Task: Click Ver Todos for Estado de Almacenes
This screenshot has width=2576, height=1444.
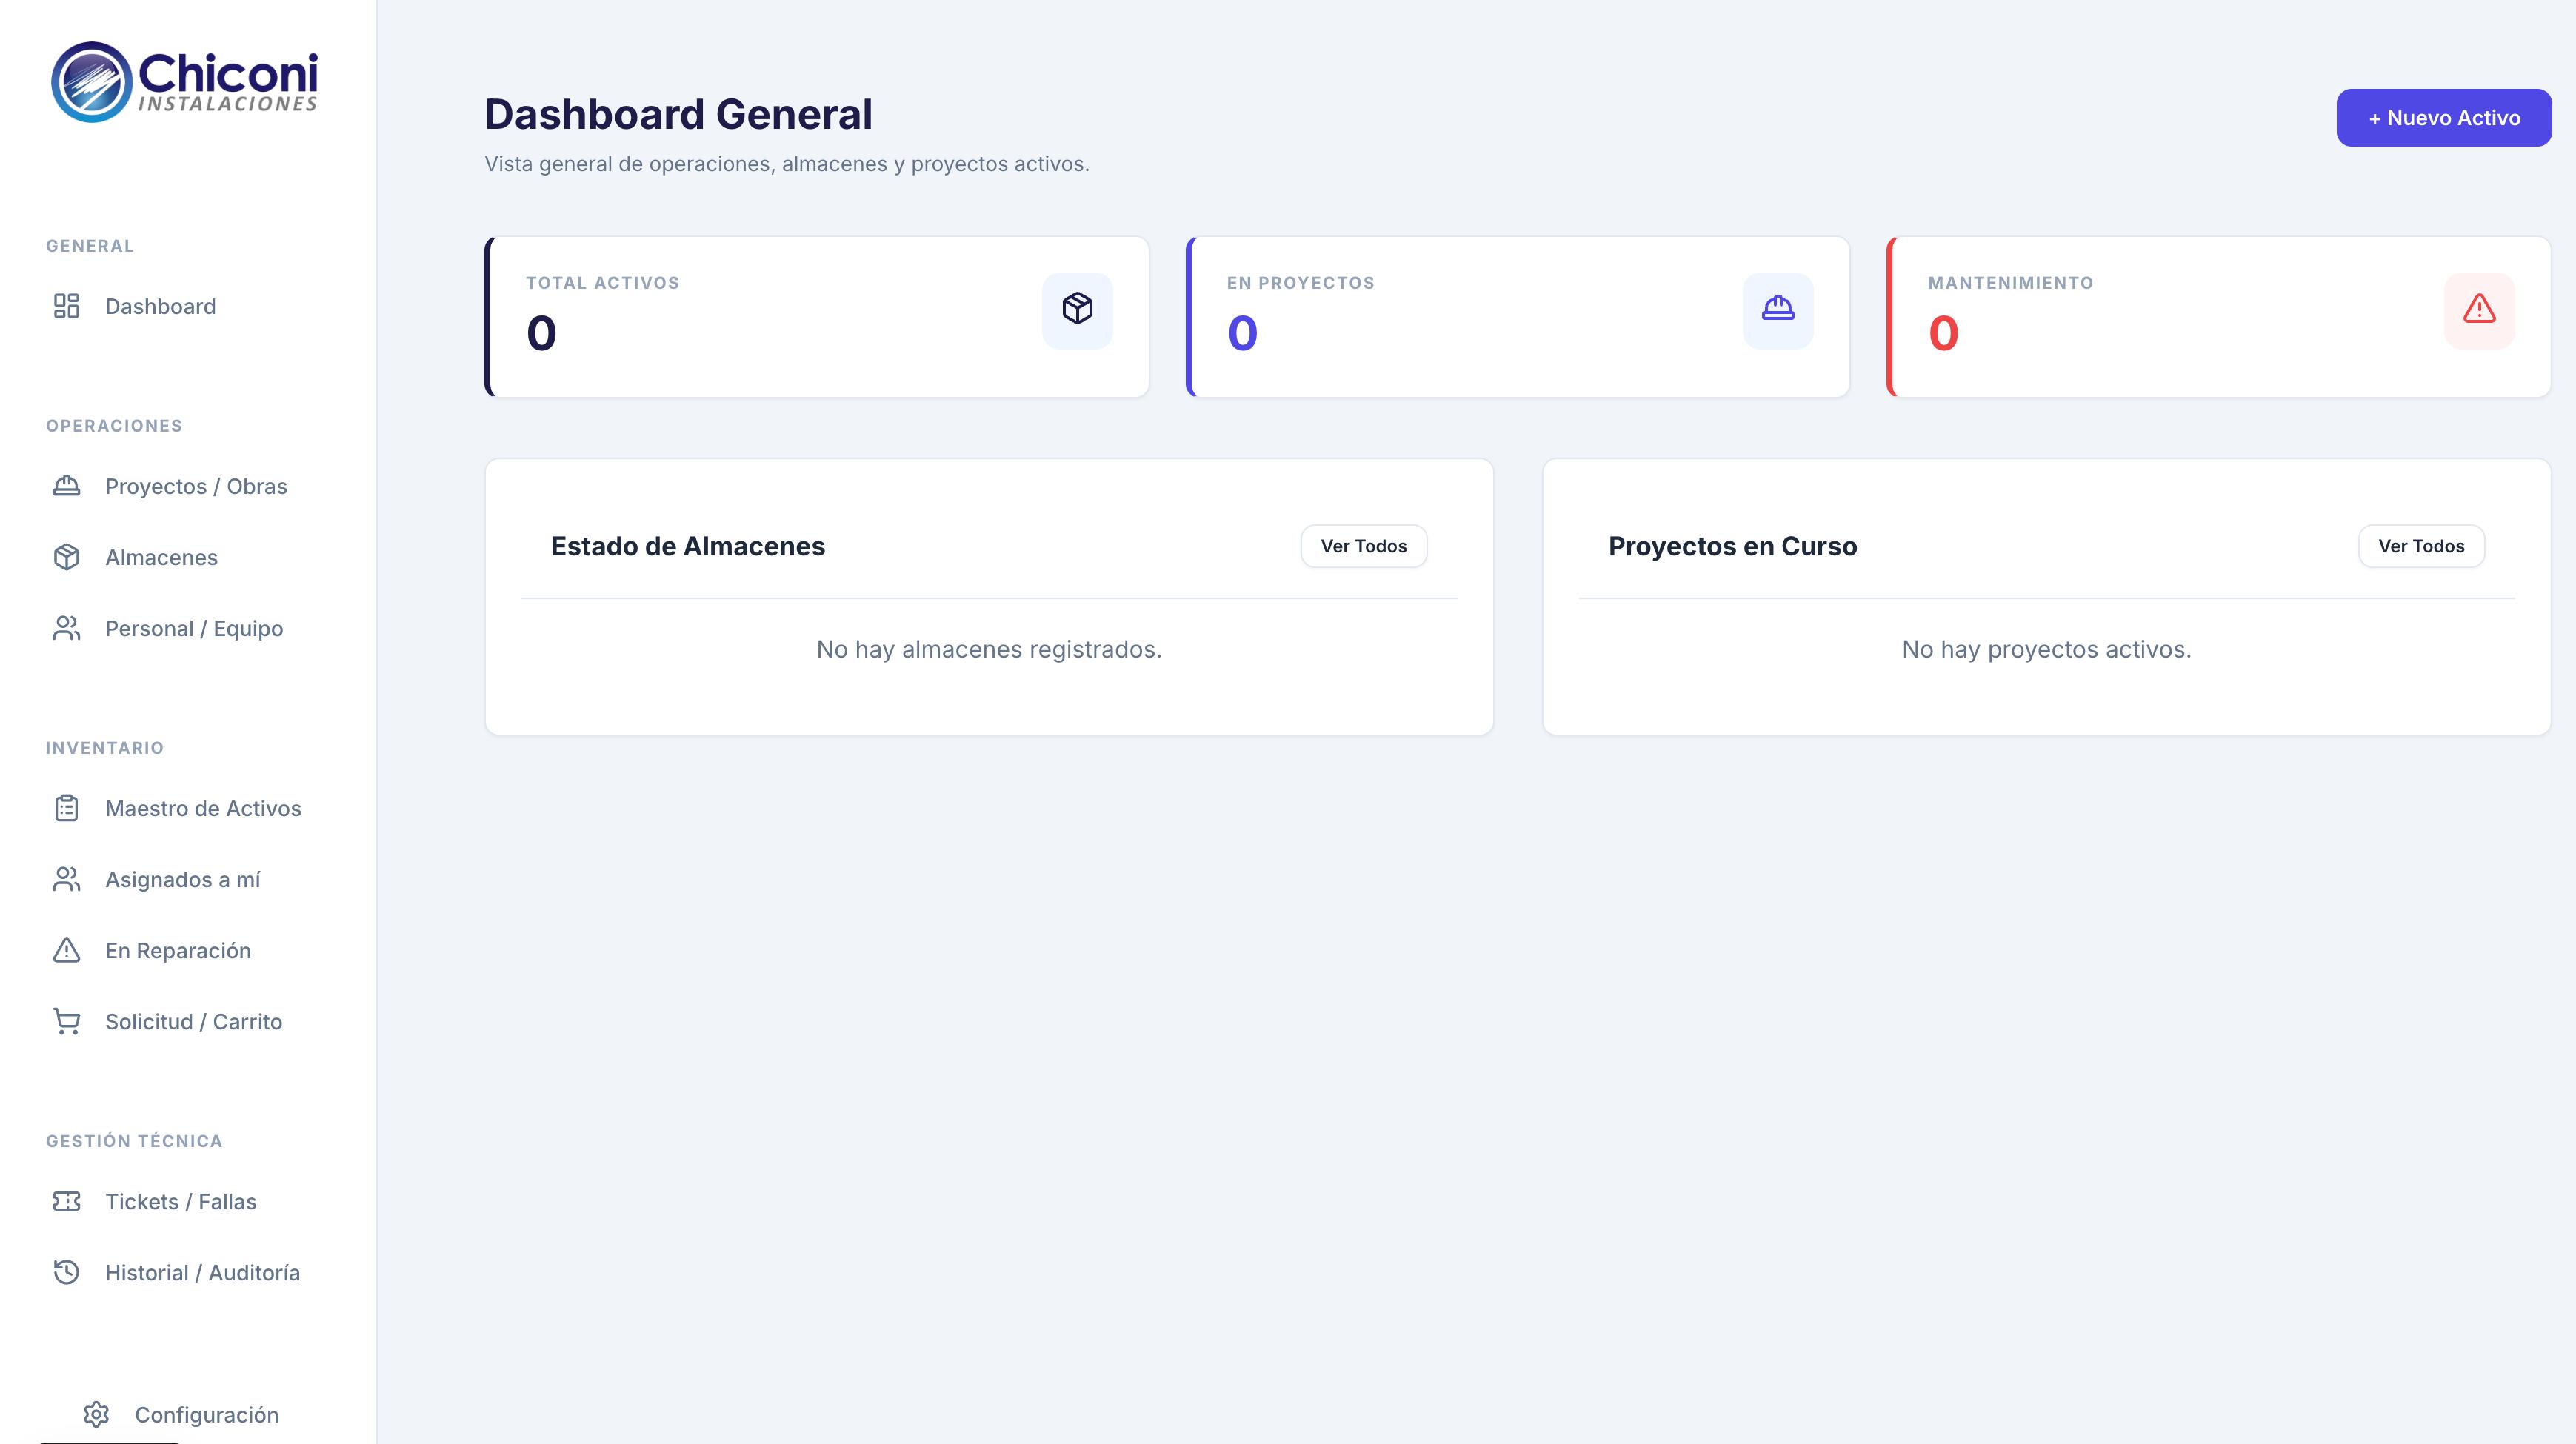Action: coord(1363,546)
